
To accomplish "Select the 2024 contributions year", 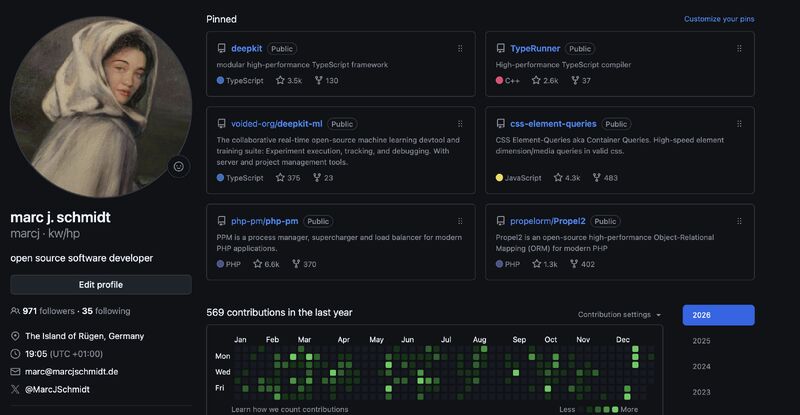I will (702, 366).
